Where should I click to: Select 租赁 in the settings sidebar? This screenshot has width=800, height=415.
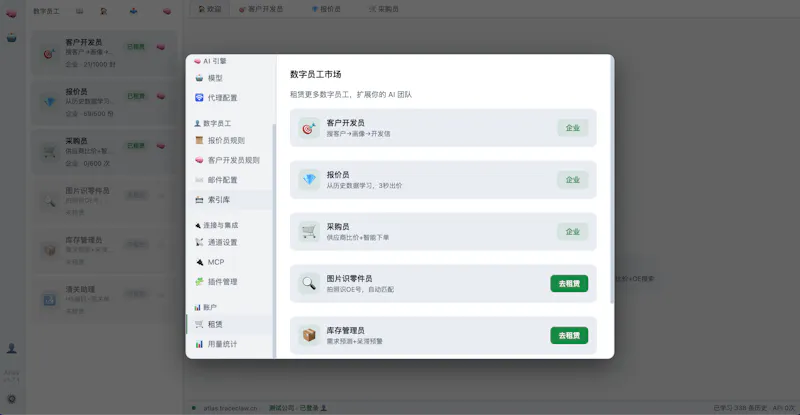[229, 324]
